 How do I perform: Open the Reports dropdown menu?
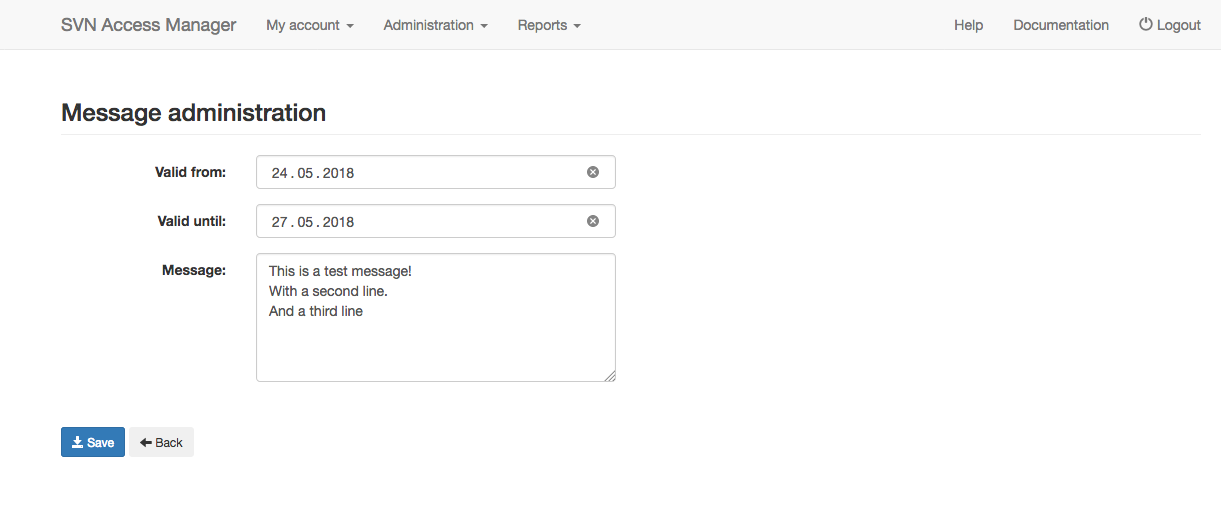coord(549,25)
